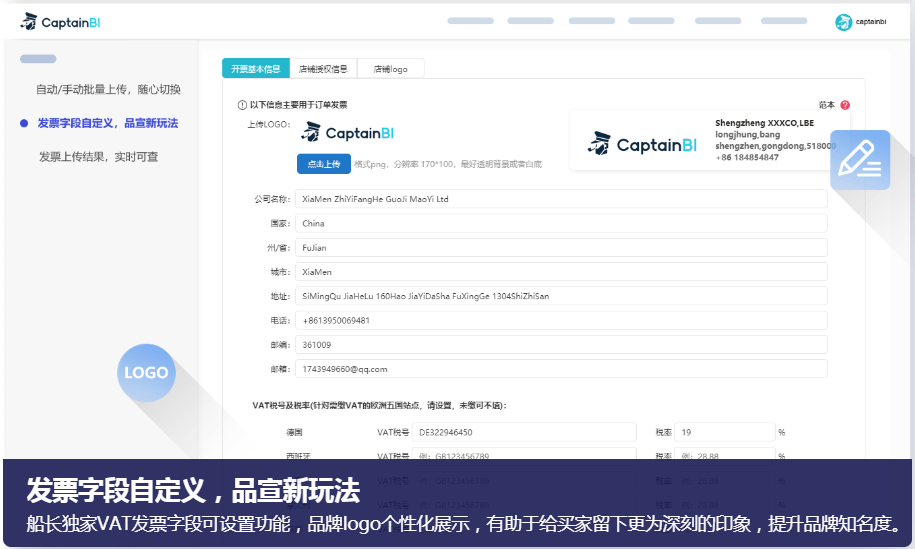Open the captainbi user avatar
This screenshot has height=549, width=915.
(843, 22)
